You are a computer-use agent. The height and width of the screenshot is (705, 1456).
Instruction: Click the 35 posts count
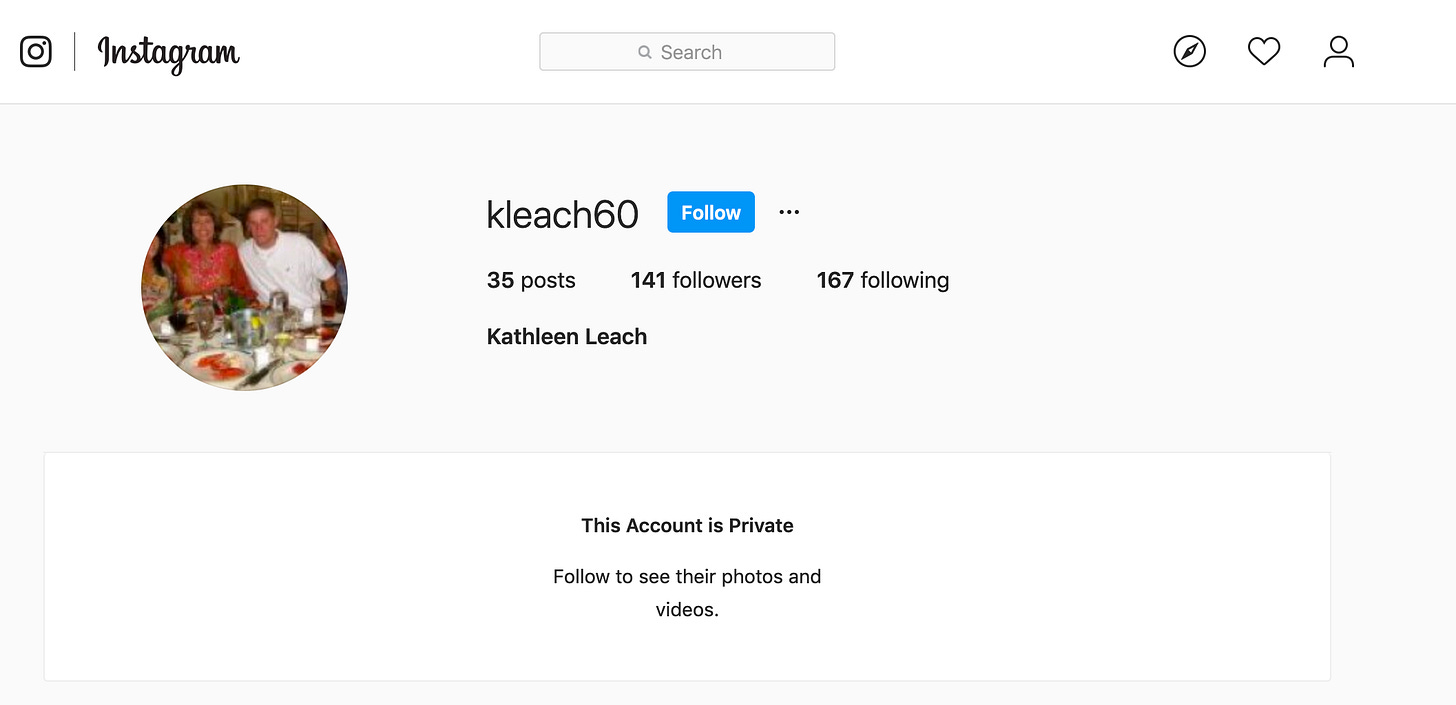(x=531, y=281)
